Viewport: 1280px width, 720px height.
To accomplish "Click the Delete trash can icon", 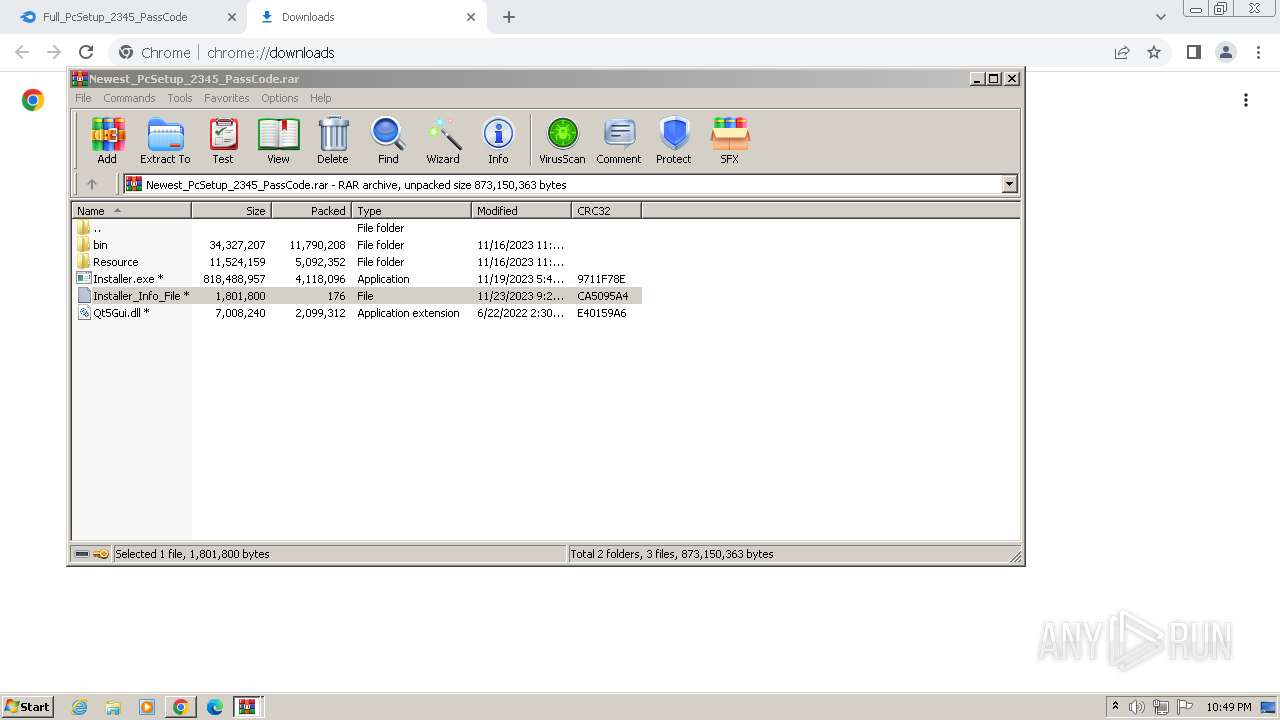I will pyautogui.click(x=333, y=140).
